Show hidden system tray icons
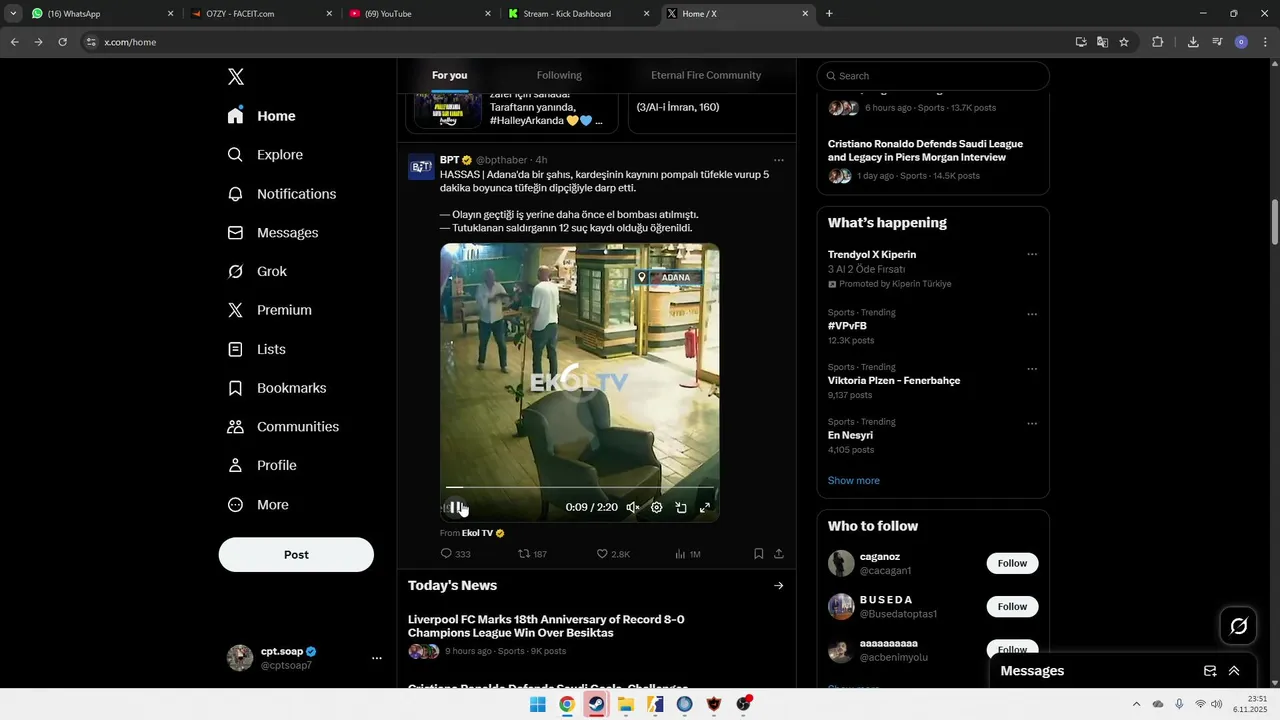 pos(1137,704)
